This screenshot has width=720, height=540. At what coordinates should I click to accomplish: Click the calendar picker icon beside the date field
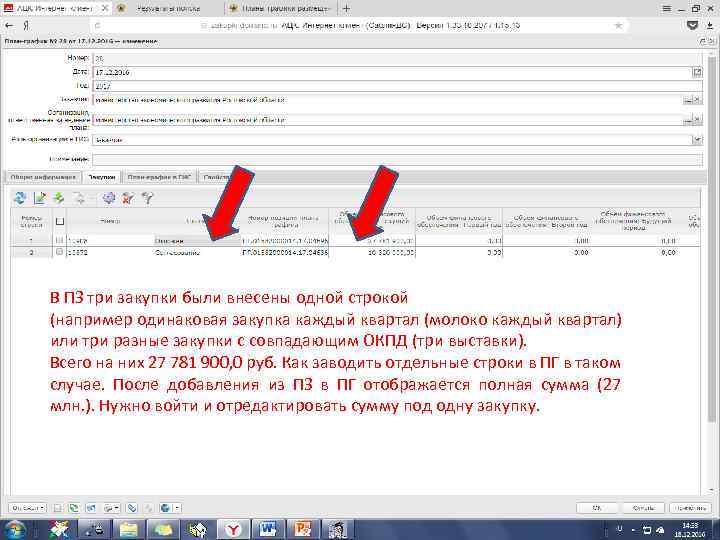(697, 72)
